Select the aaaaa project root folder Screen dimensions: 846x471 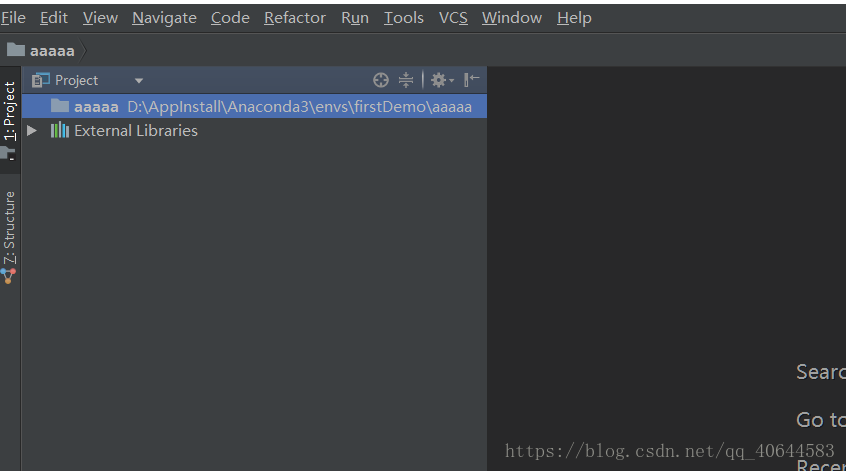coord(96,106)
